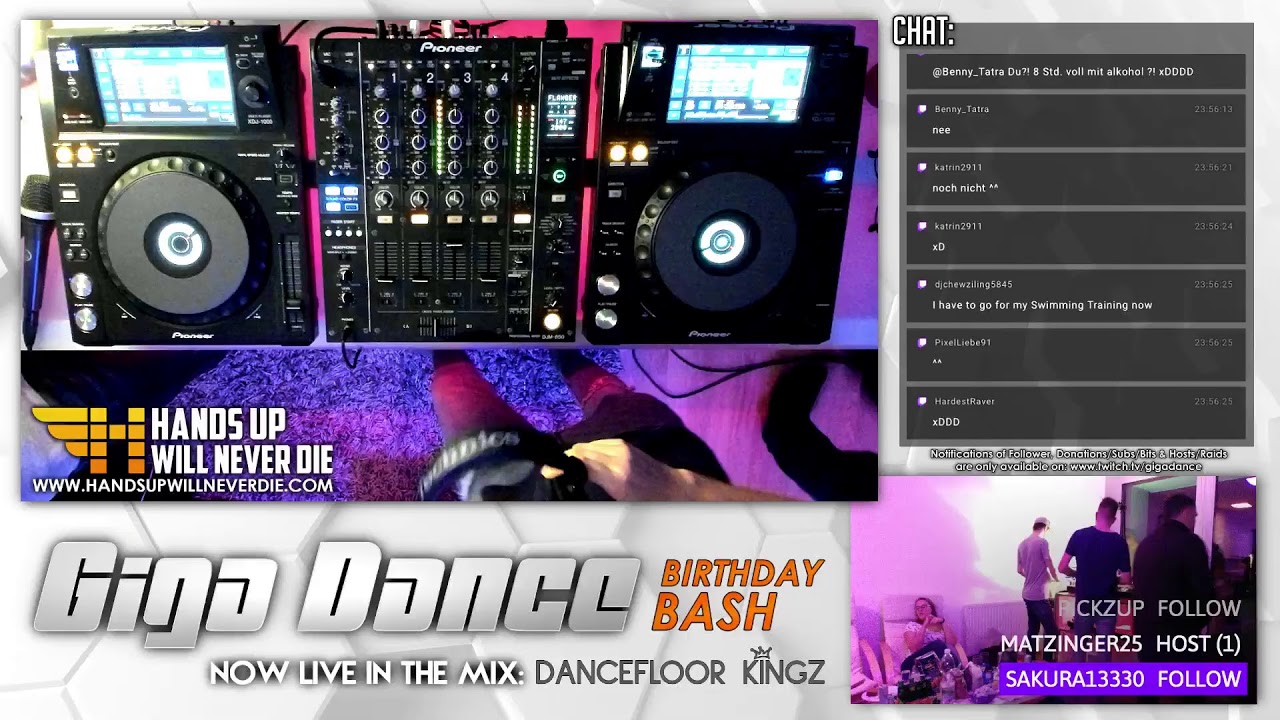Screen dimensions: 1280x720
Task: Click the '@Benny_Tatra Du?! 8 Std.' message
Action: coord(1062,72)
